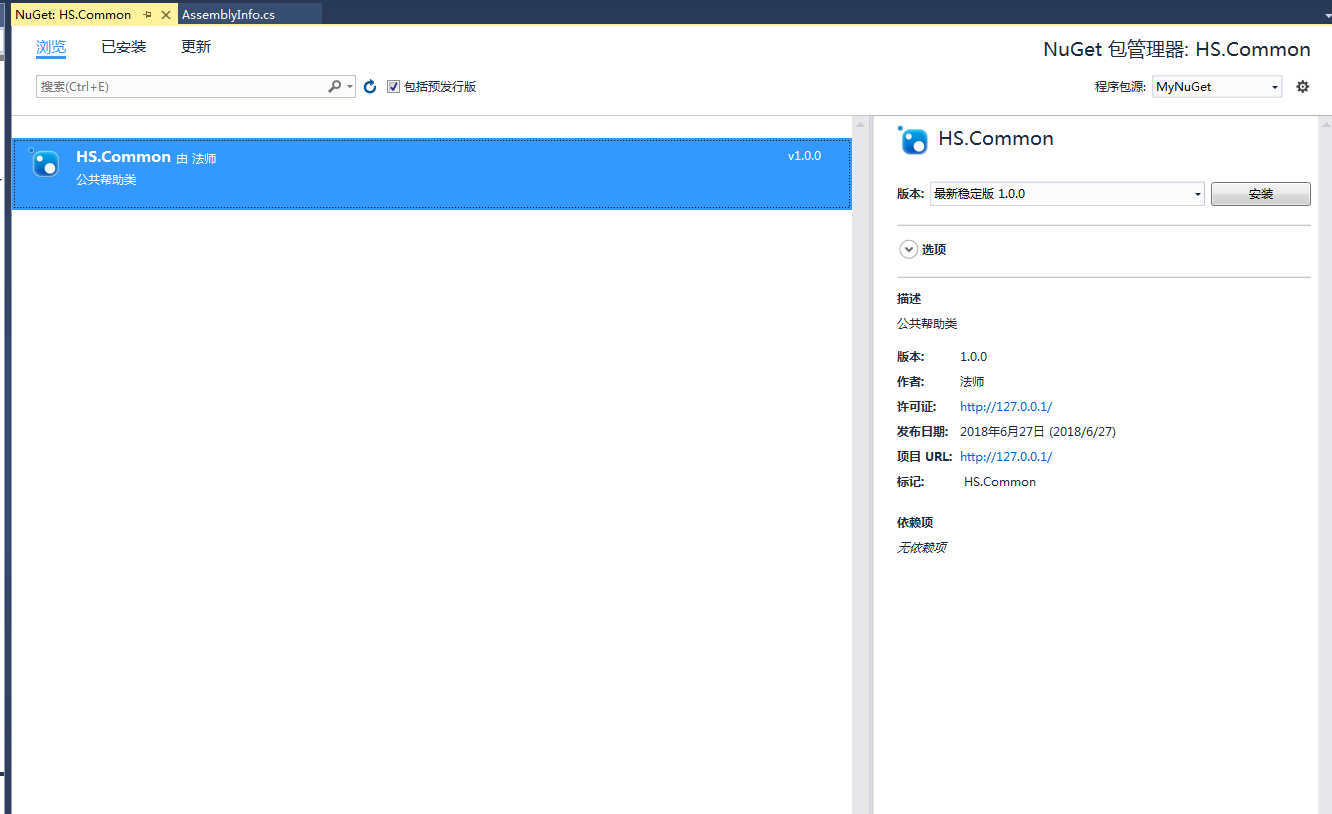Image resolution: width=1332 pixels, height=814 pixels.
Task: Open the 许可证 link http://127.0.0.1/
Action: 1006,407
